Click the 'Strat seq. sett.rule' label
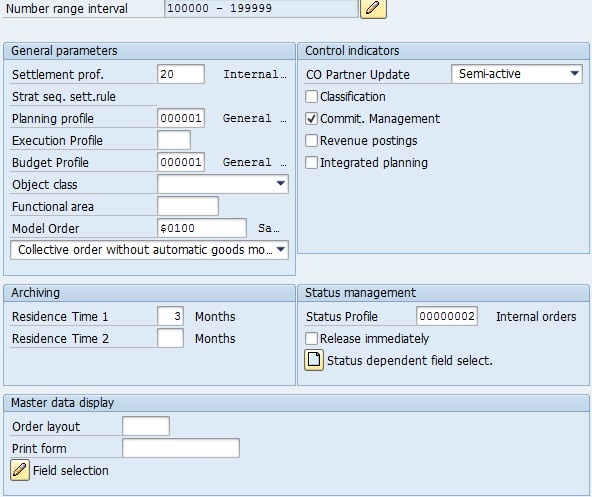The width and height of the screenshot is (592, 497). (x=64, y=97)
